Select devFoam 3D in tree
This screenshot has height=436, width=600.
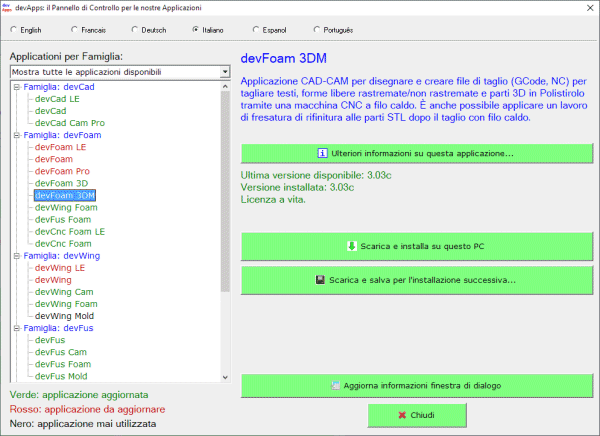coord(61,183)
